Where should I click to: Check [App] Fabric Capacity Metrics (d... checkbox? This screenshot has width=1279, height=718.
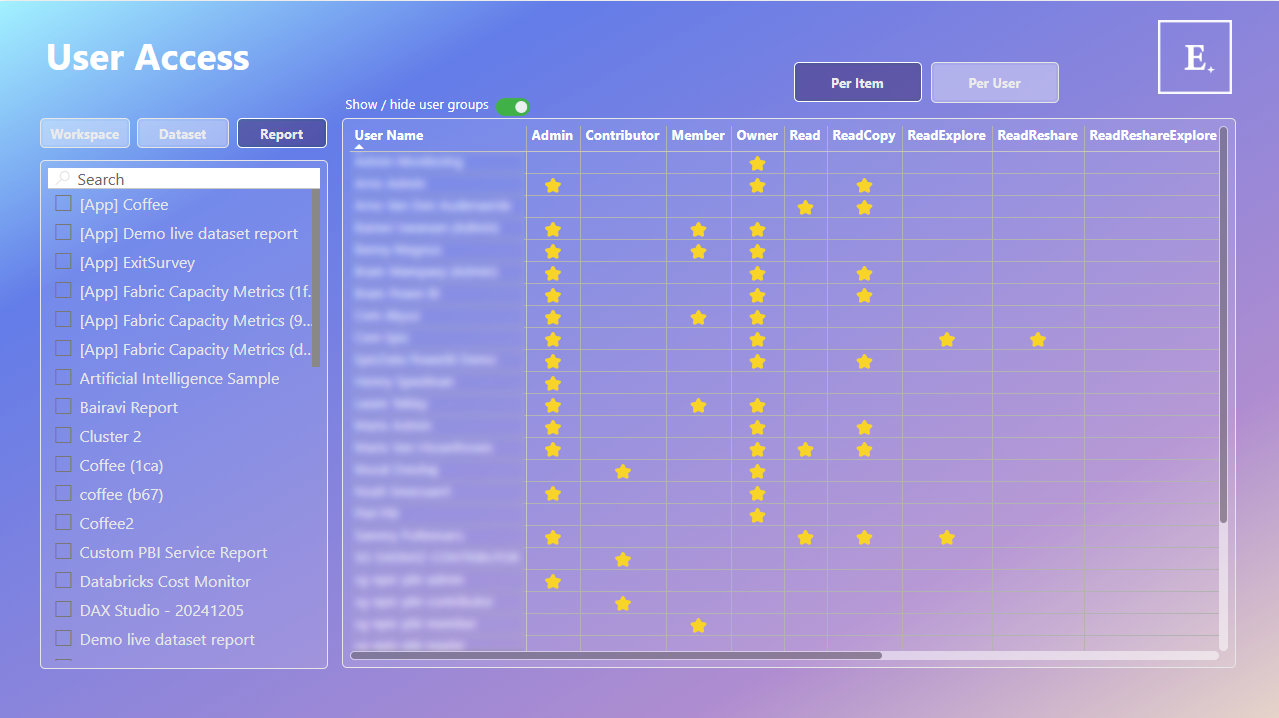coord(63,349)
